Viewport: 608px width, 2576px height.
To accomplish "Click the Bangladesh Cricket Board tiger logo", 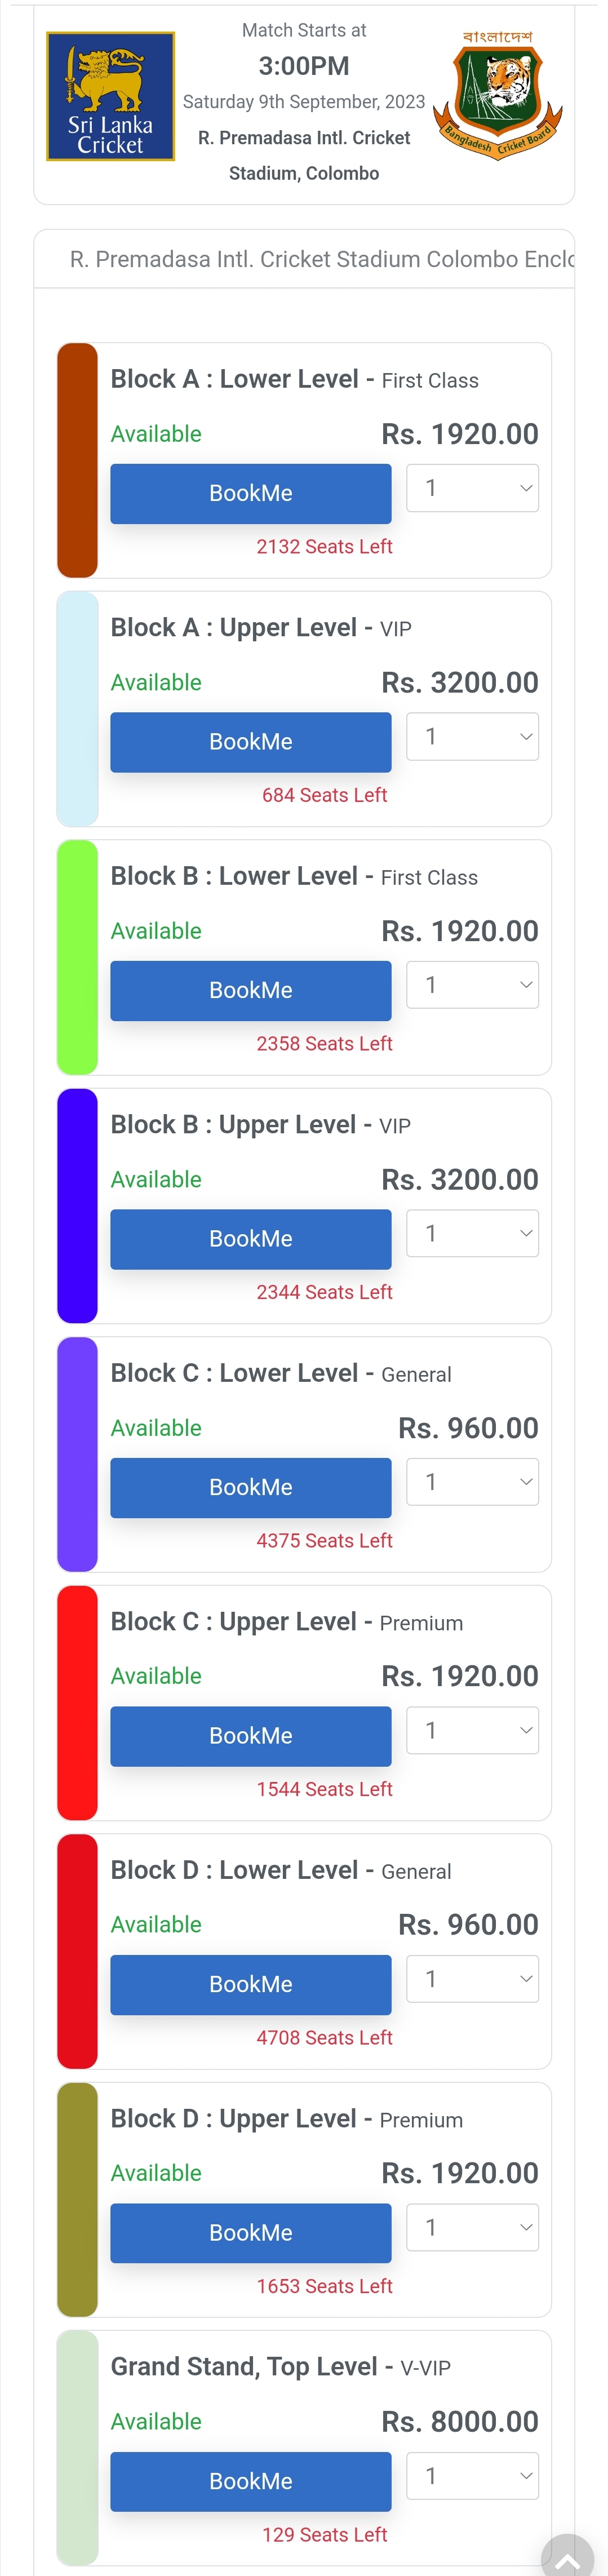I will click(497, 95).
